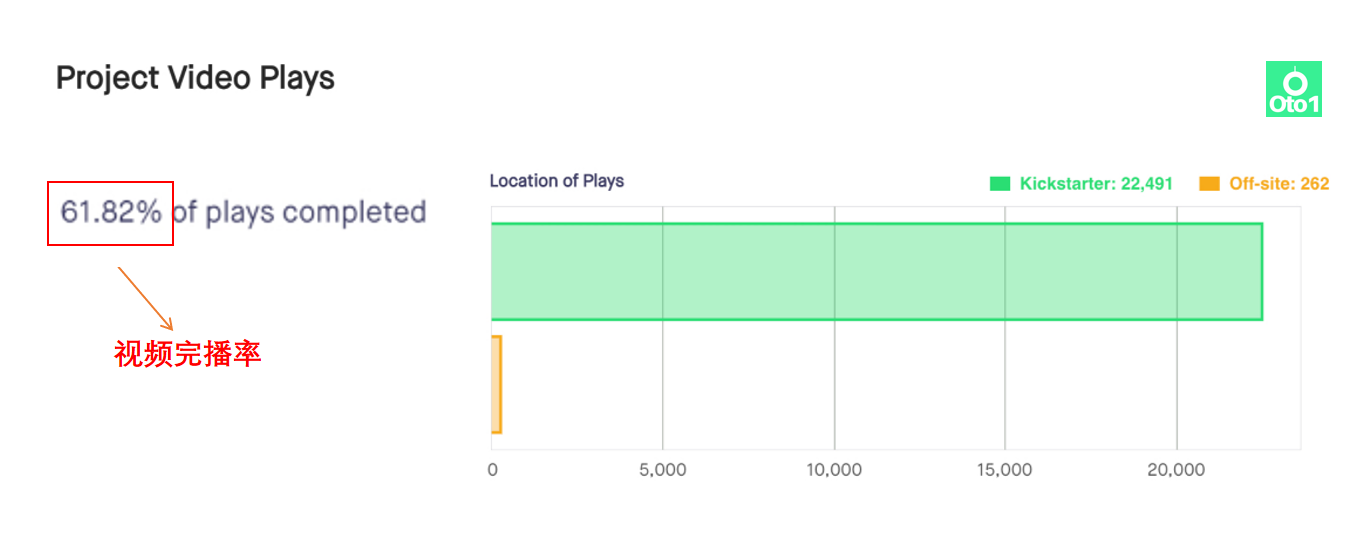Click the 0 axis label

point(492,470)
